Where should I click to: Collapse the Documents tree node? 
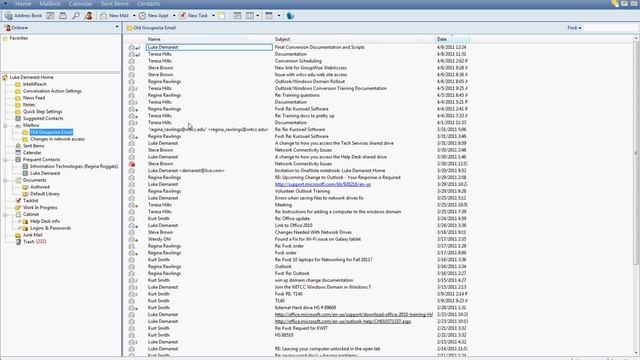(5, 180)
